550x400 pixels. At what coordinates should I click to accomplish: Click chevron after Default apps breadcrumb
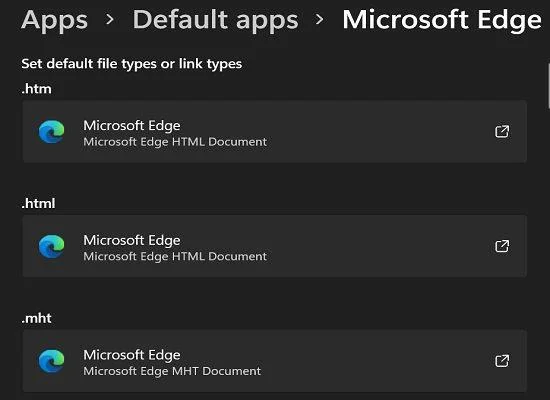(320, 19)
